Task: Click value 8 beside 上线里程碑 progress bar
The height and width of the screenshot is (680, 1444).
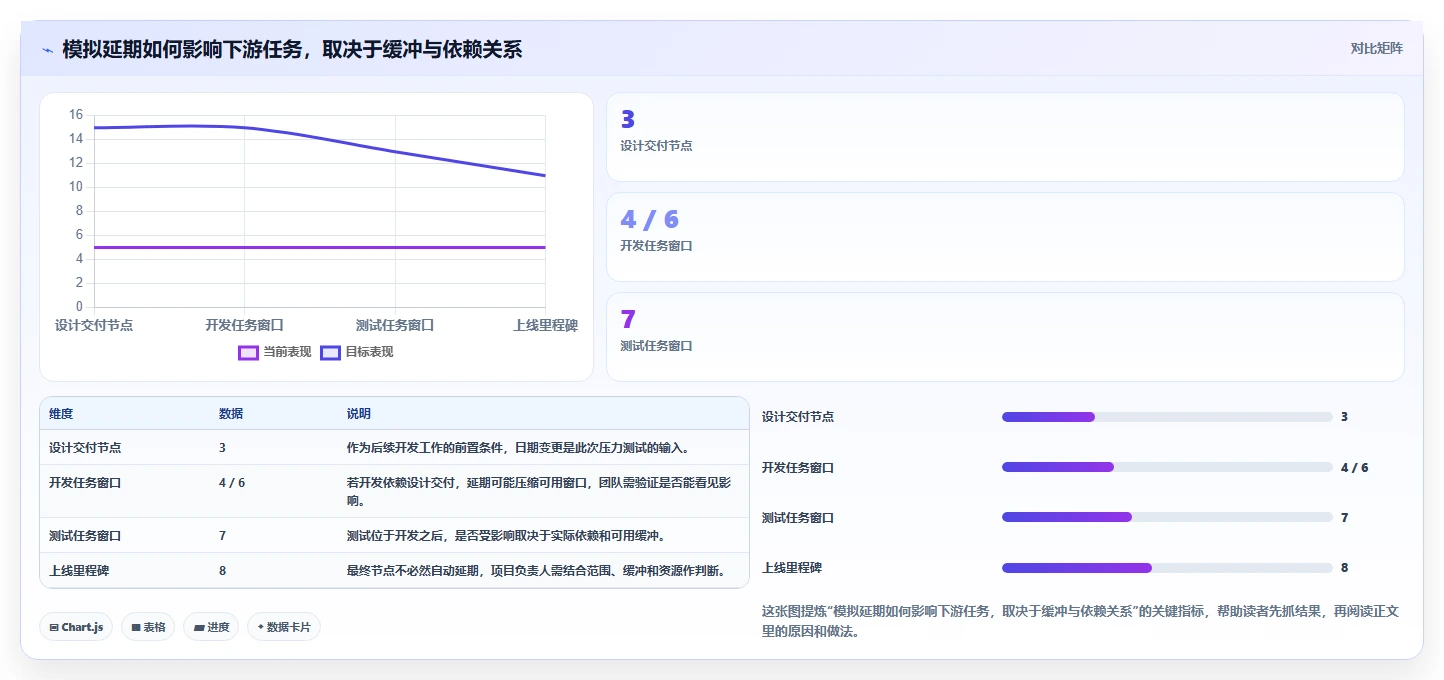Action: [x=1345, y=568]
